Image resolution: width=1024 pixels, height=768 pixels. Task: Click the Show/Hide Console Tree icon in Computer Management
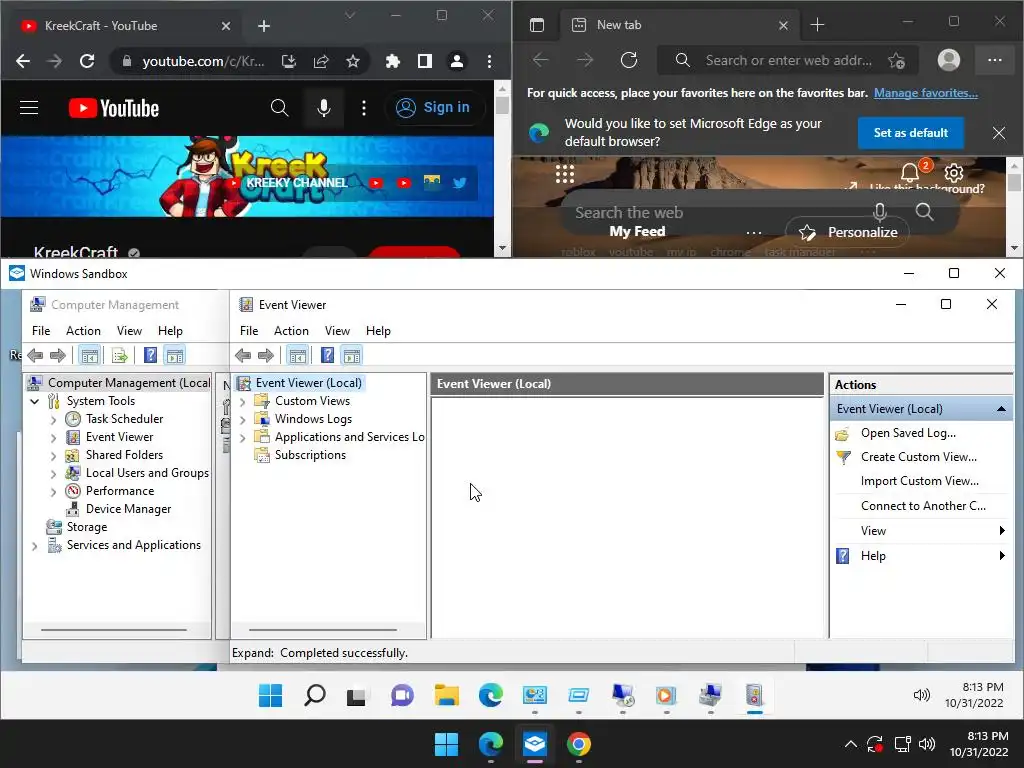pos(89,355)
